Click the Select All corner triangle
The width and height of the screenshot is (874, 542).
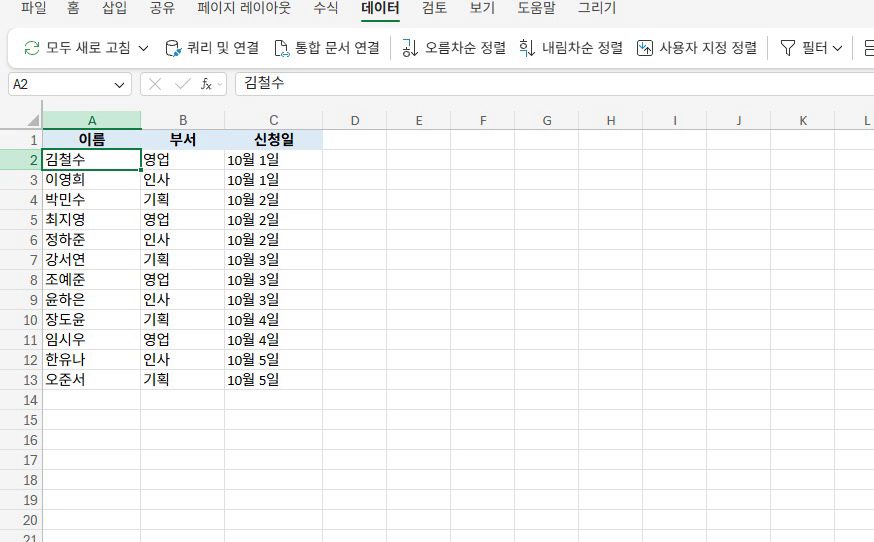(x=33, y=120)
